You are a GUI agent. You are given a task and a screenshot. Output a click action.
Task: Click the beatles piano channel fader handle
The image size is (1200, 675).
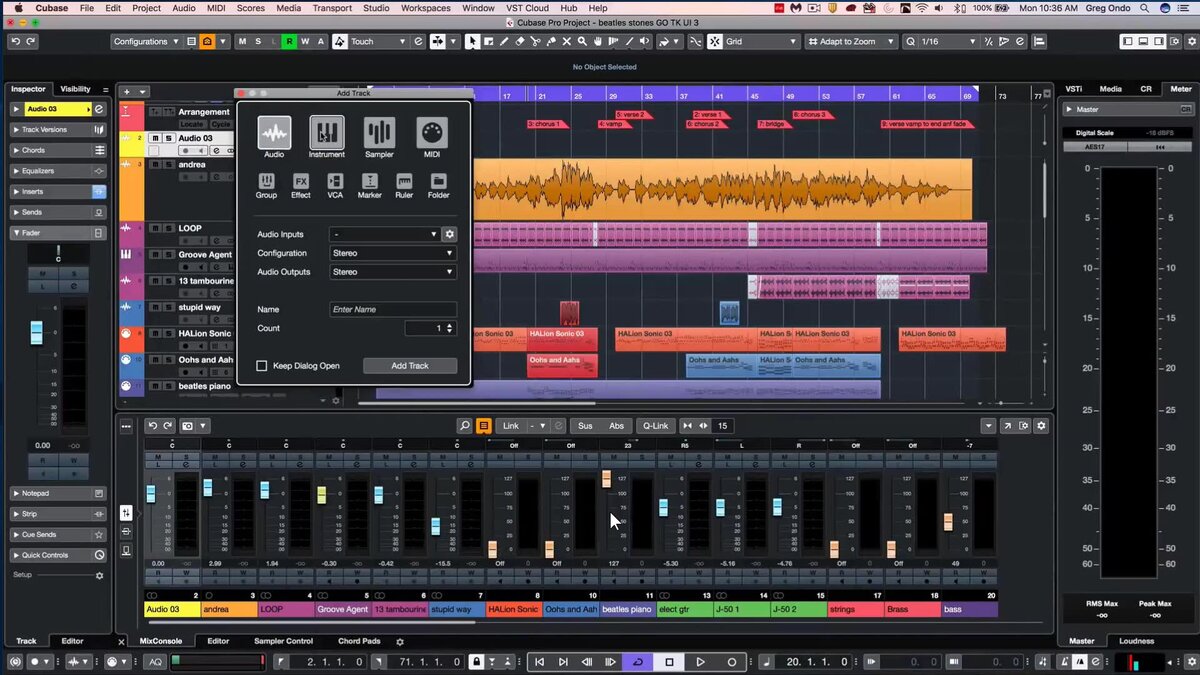pyautogui.click(x=606, y=479)
